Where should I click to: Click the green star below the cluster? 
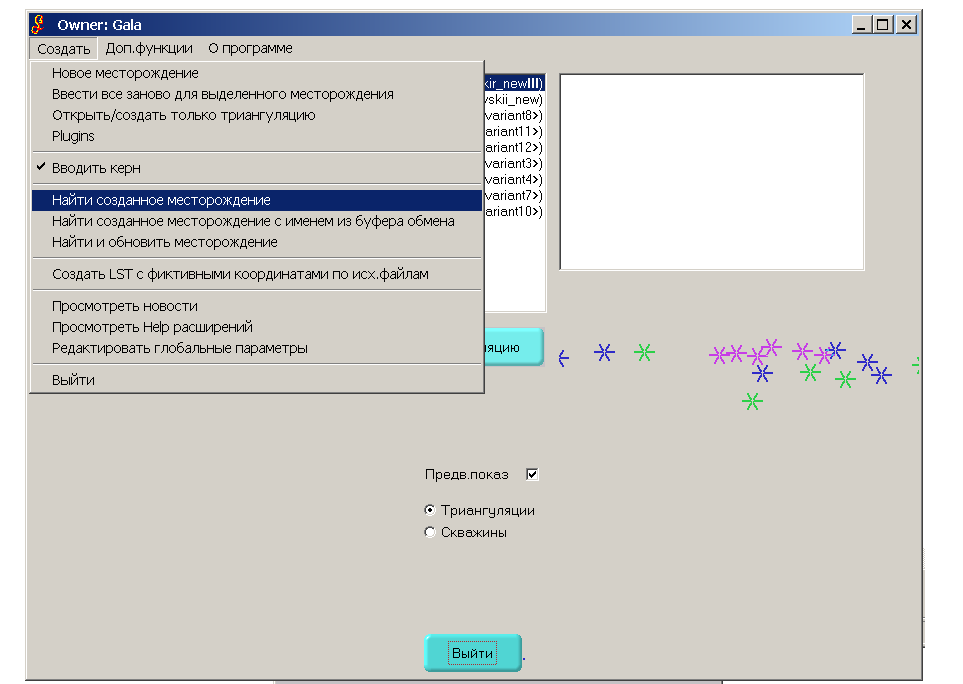point(752,402)
